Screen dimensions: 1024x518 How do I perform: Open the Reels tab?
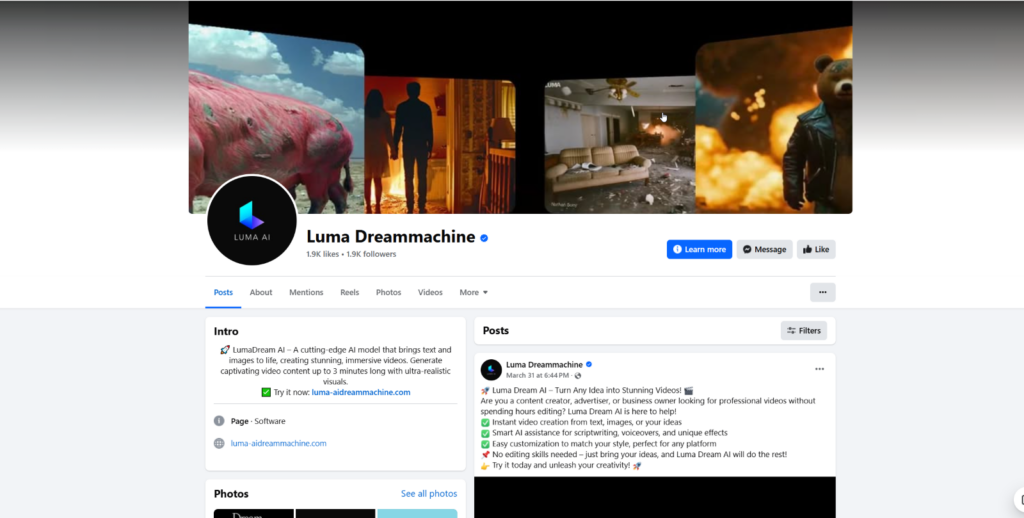pos(349,293)
